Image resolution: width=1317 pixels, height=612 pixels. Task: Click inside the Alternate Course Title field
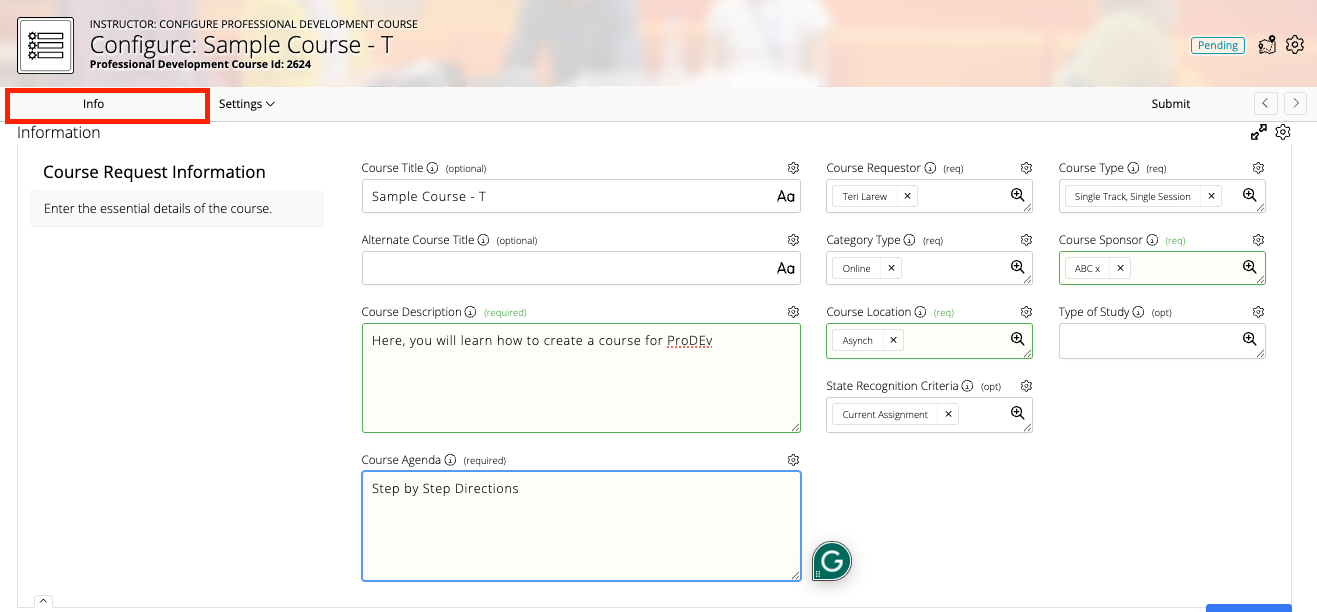[x=560, y=268]
